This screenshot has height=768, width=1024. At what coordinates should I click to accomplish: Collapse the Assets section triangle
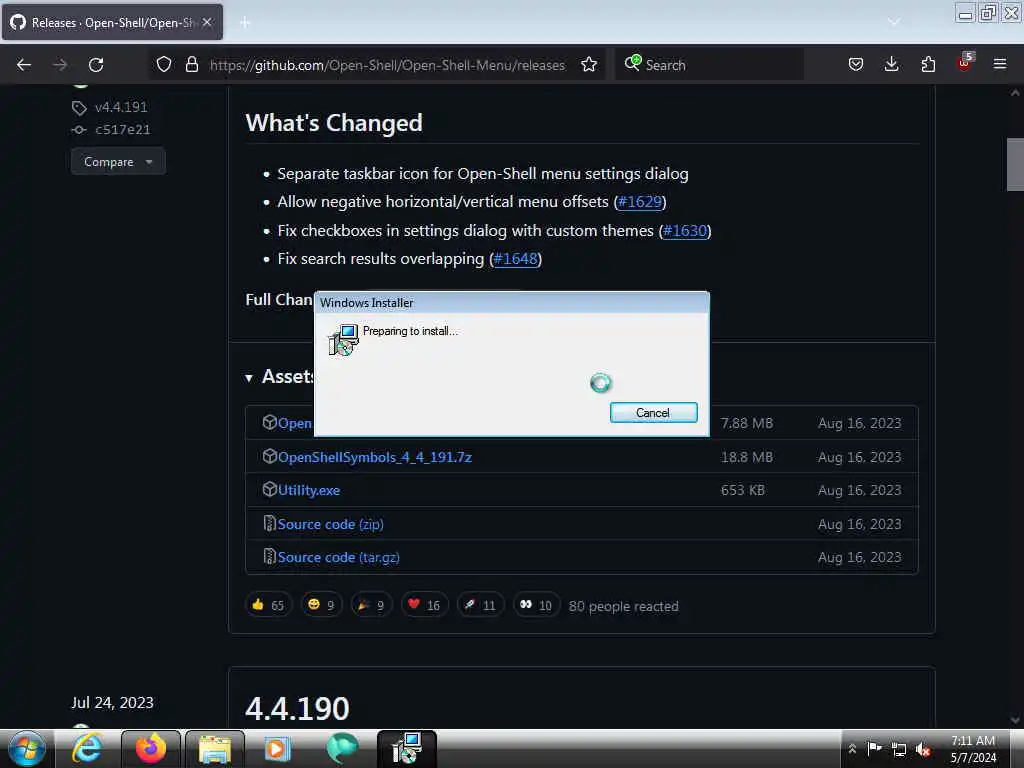click(x=249, y=378)
